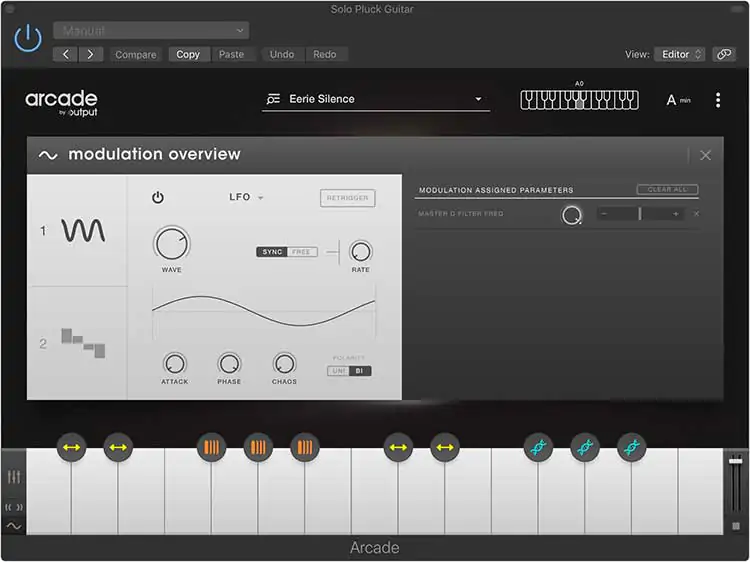The height and width of the screenshot is (562, 750).
Task: Click the rightmost teal DNA modifier key
Action: tap(632, 448)
